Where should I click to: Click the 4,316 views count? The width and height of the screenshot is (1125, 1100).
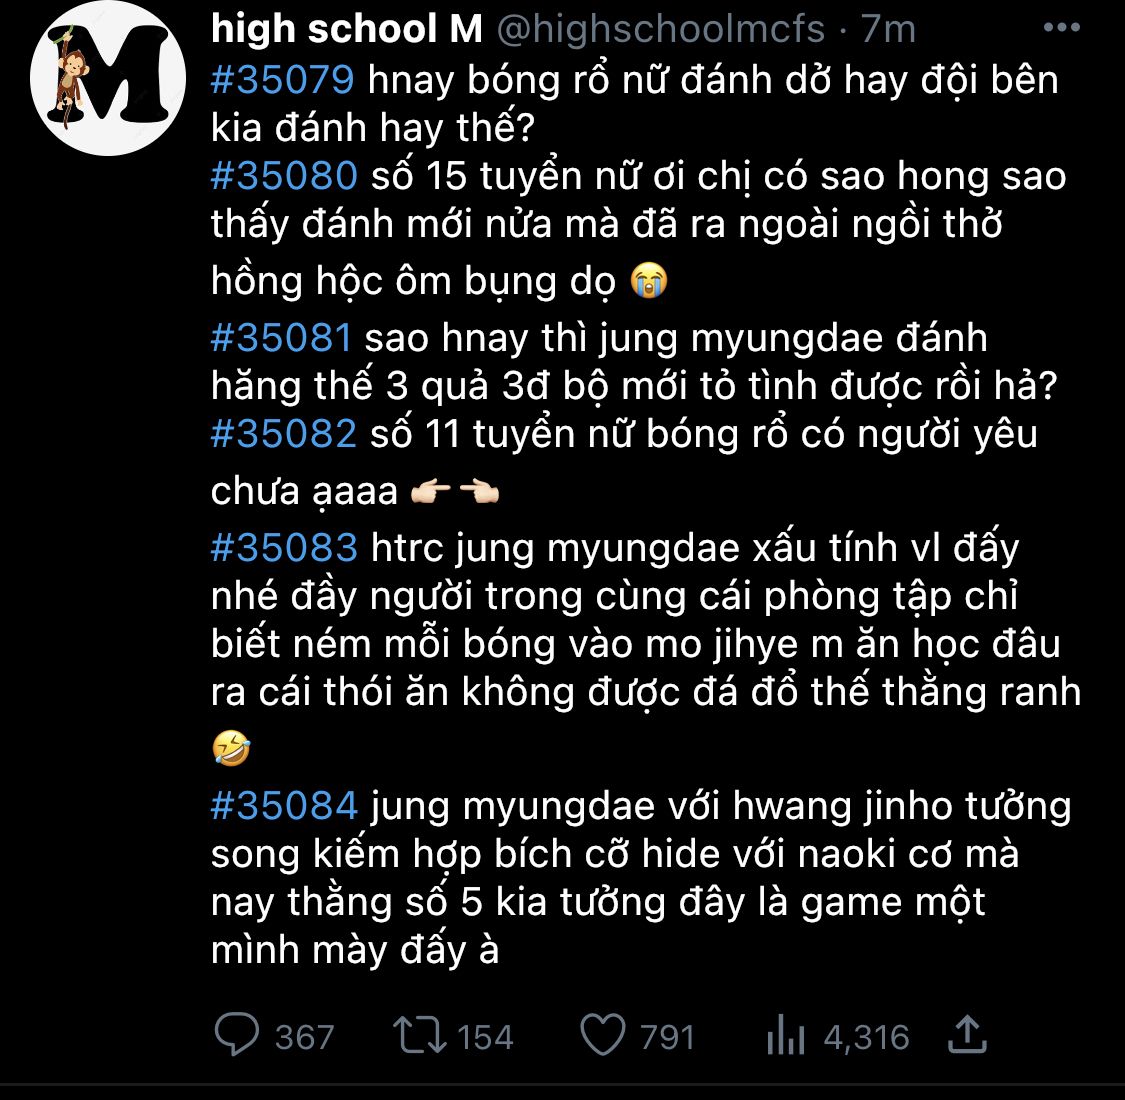click(x=866, y=1037)
